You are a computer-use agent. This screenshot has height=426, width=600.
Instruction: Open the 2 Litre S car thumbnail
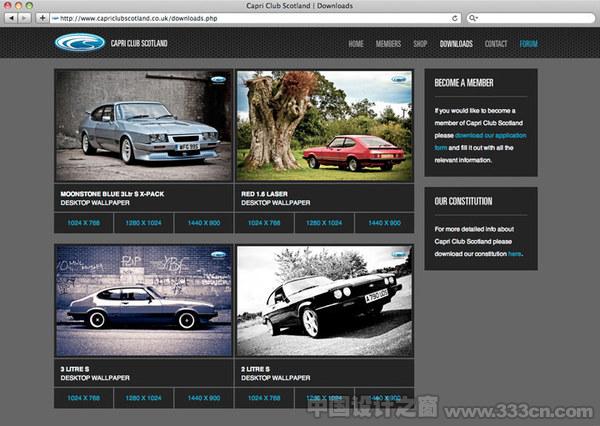click(324, 301)
